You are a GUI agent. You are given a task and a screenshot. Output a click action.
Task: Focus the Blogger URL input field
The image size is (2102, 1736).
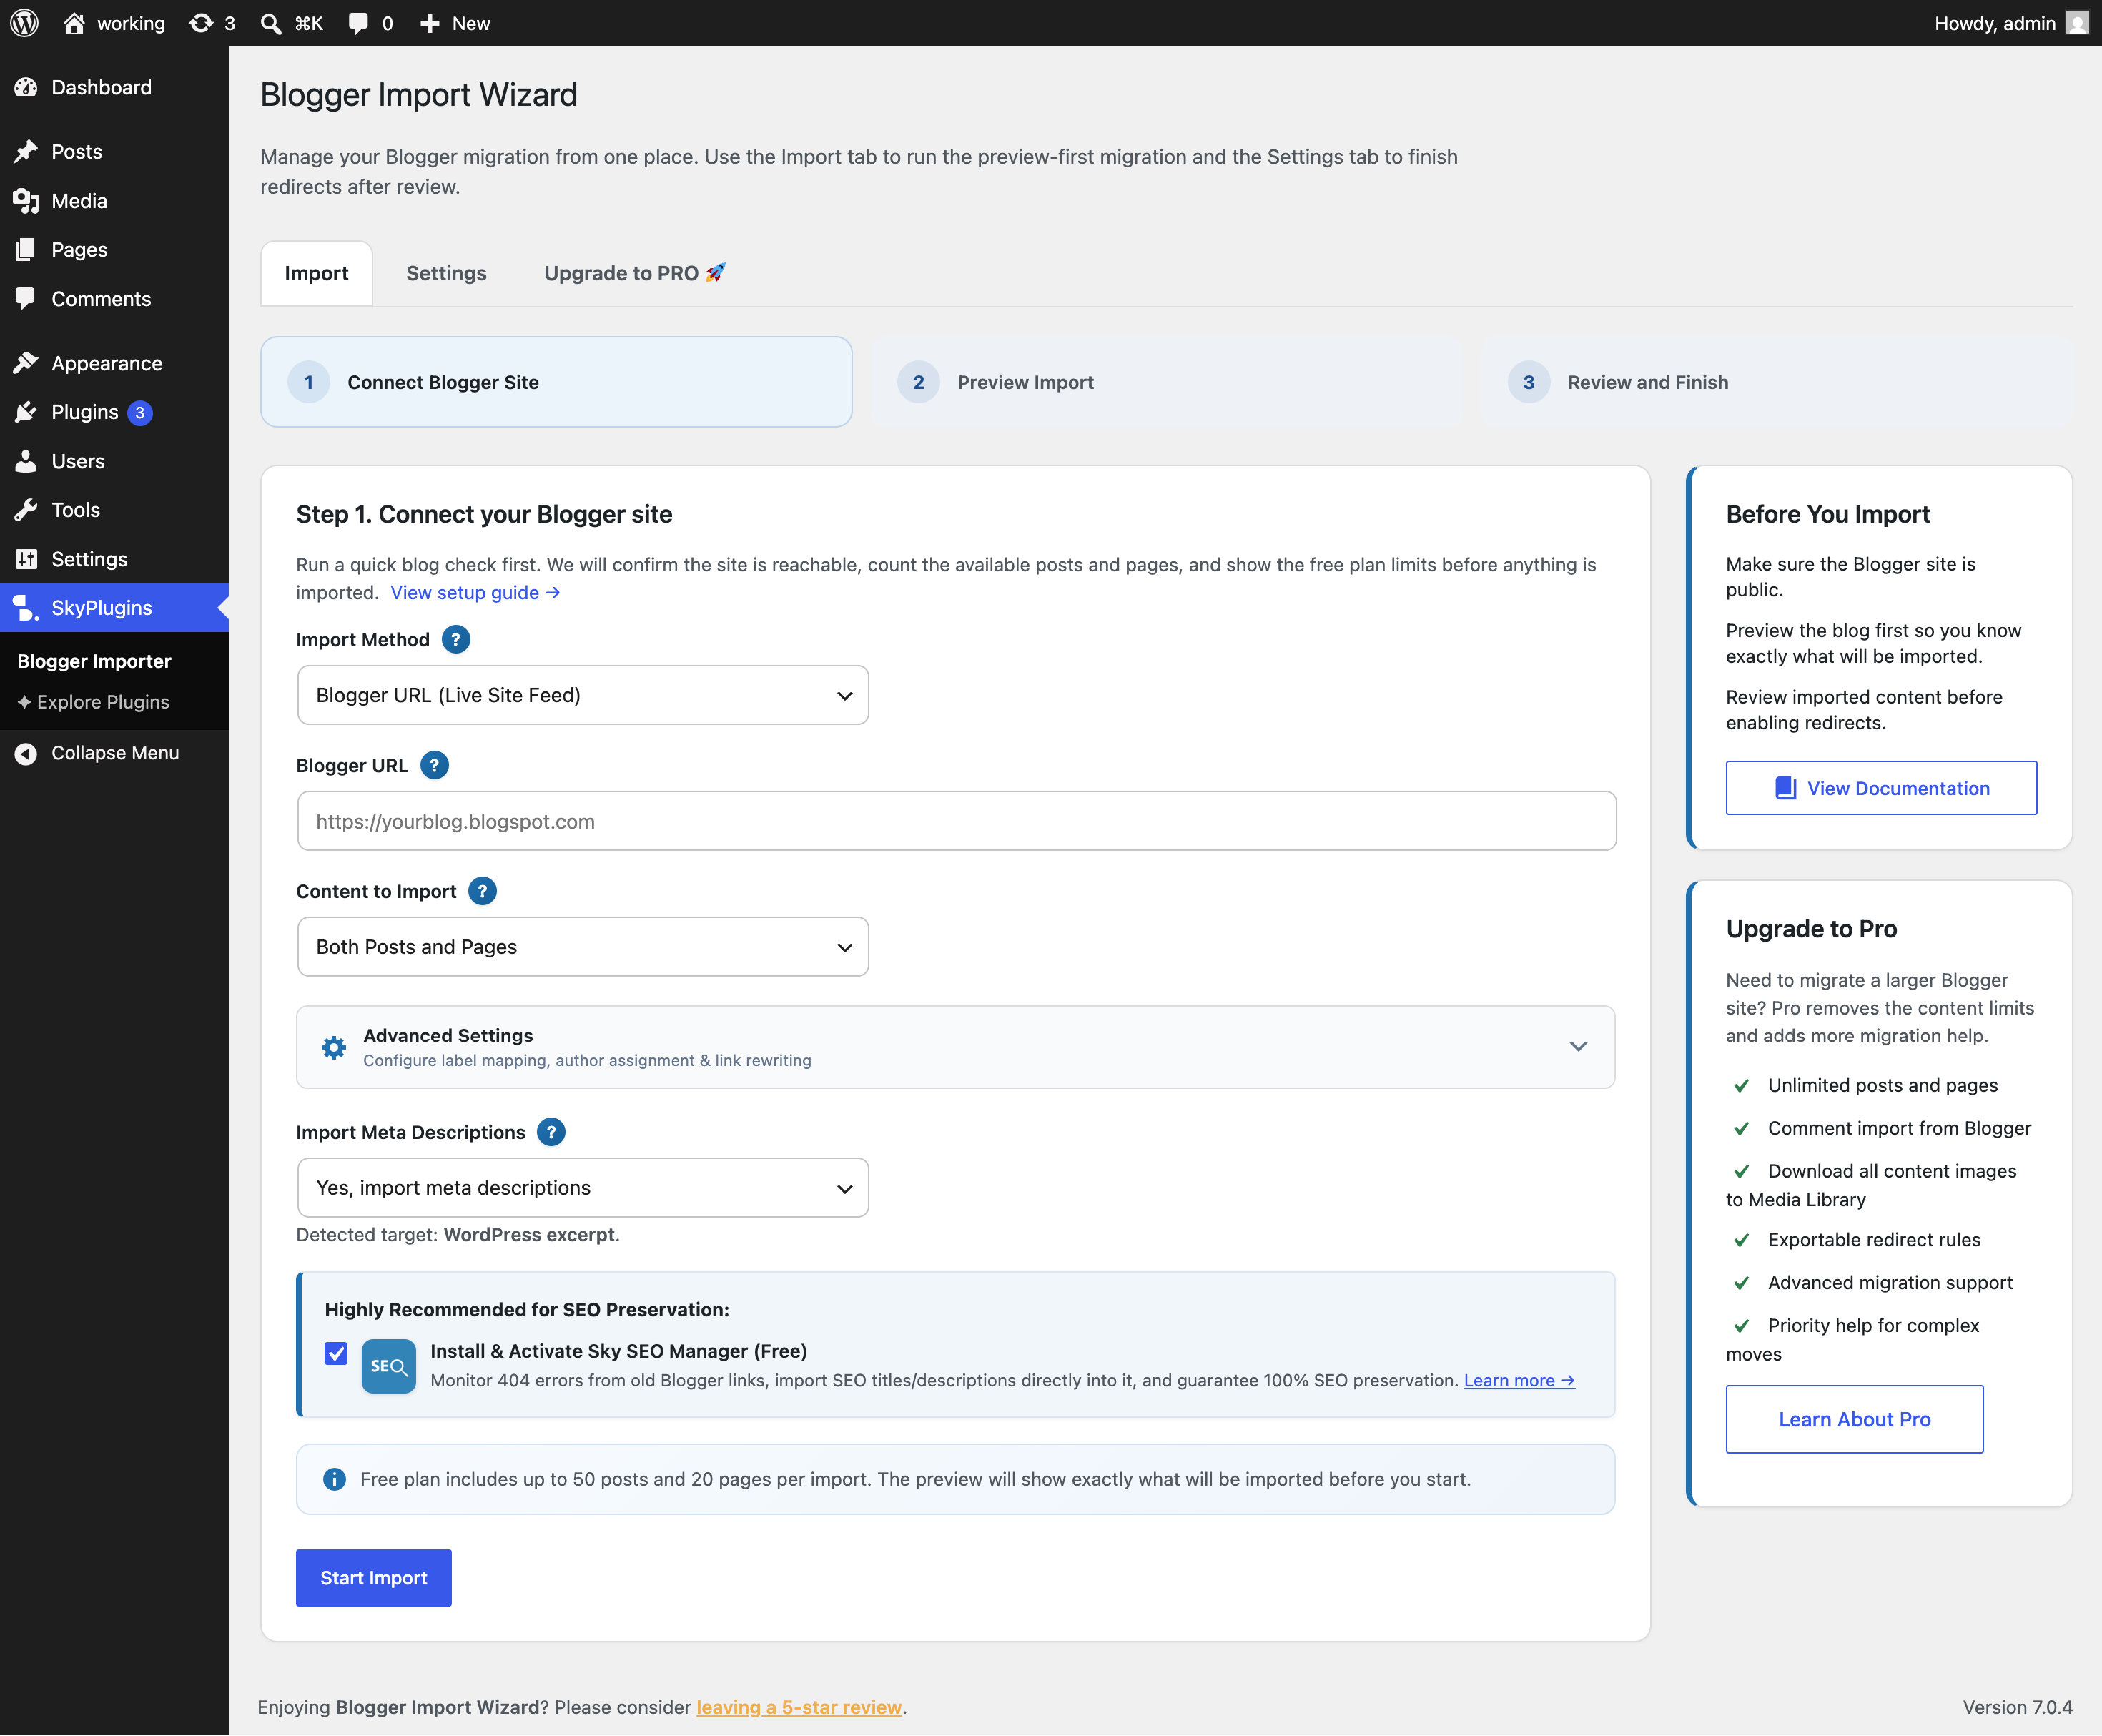(956, 821)
